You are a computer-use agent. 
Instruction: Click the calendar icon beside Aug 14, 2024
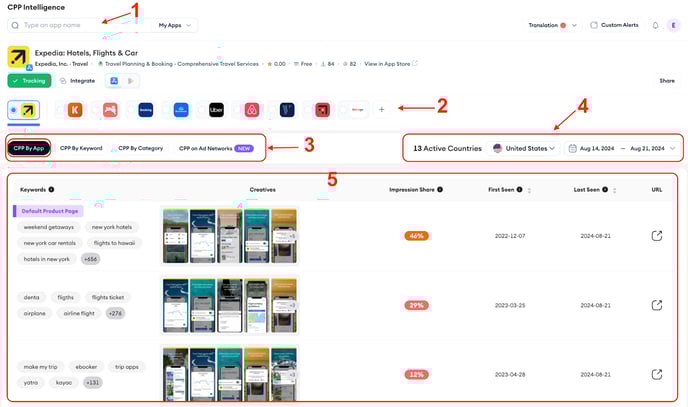(572, 148)
